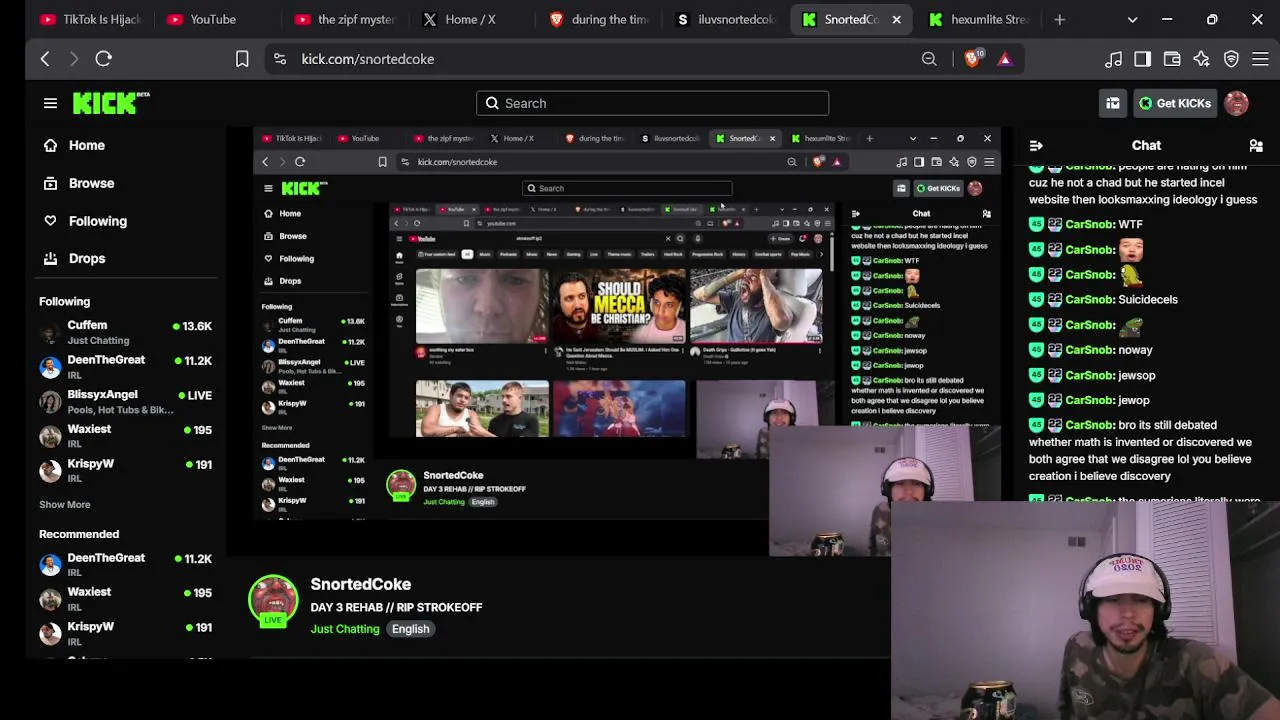Switch to the Home / X tab
The width and height of the screenshot is (1280, 720).
[471, 19]
